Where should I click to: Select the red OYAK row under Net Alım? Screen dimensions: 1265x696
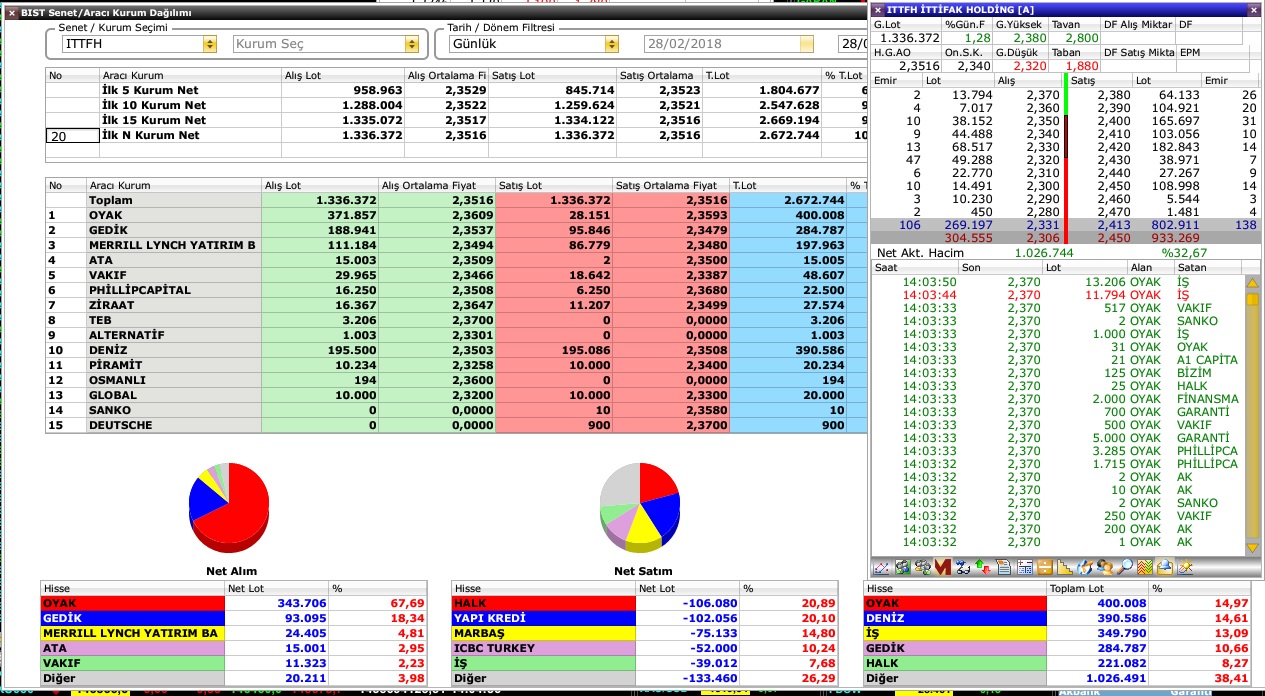(x=234, y=603)
